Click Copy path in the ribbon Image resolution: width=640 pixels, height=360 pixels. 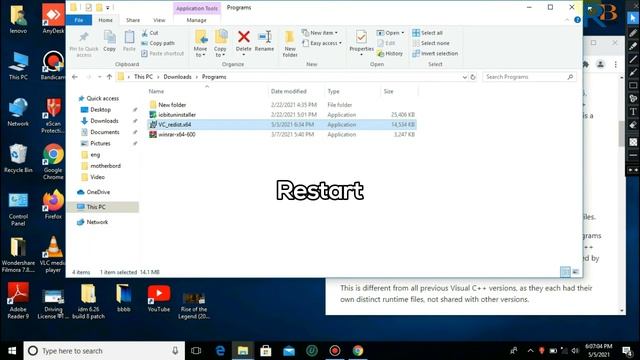tap(158, 43)
